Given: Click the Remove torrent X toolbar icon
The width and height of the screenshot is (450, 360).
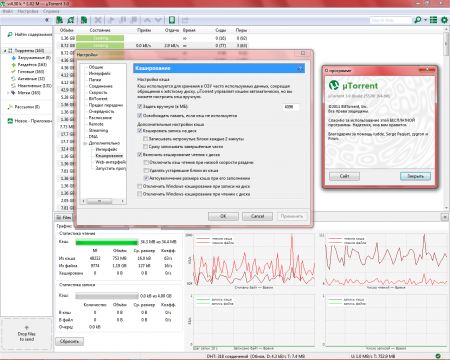Looking at the screenshot, I should [x=98, y=20].
